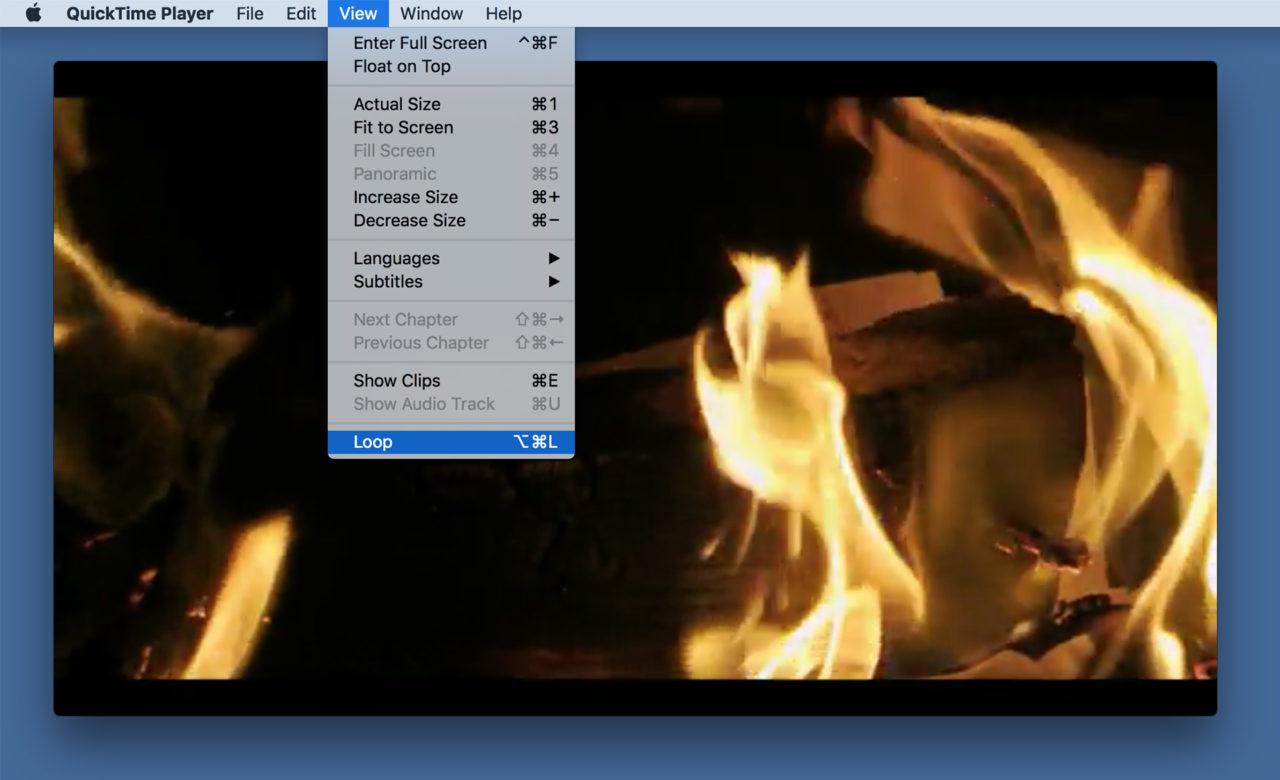This screenshot has width=1280, height=780.
Task: Choose Enter Full Screen
Action: pos(451,43)
